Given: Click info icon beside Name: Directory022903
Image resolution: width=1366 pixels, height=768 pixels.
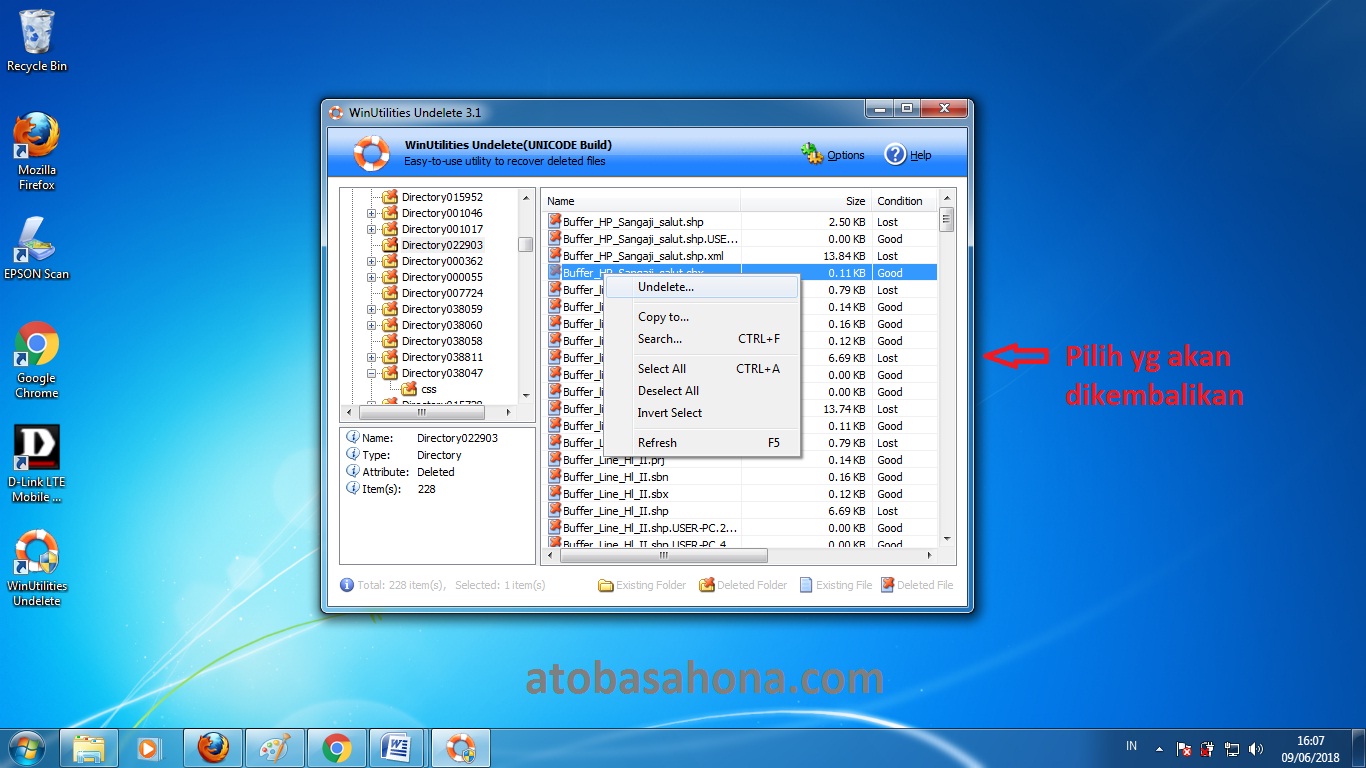Looking at the screenshot, I should tap(352, 437).
